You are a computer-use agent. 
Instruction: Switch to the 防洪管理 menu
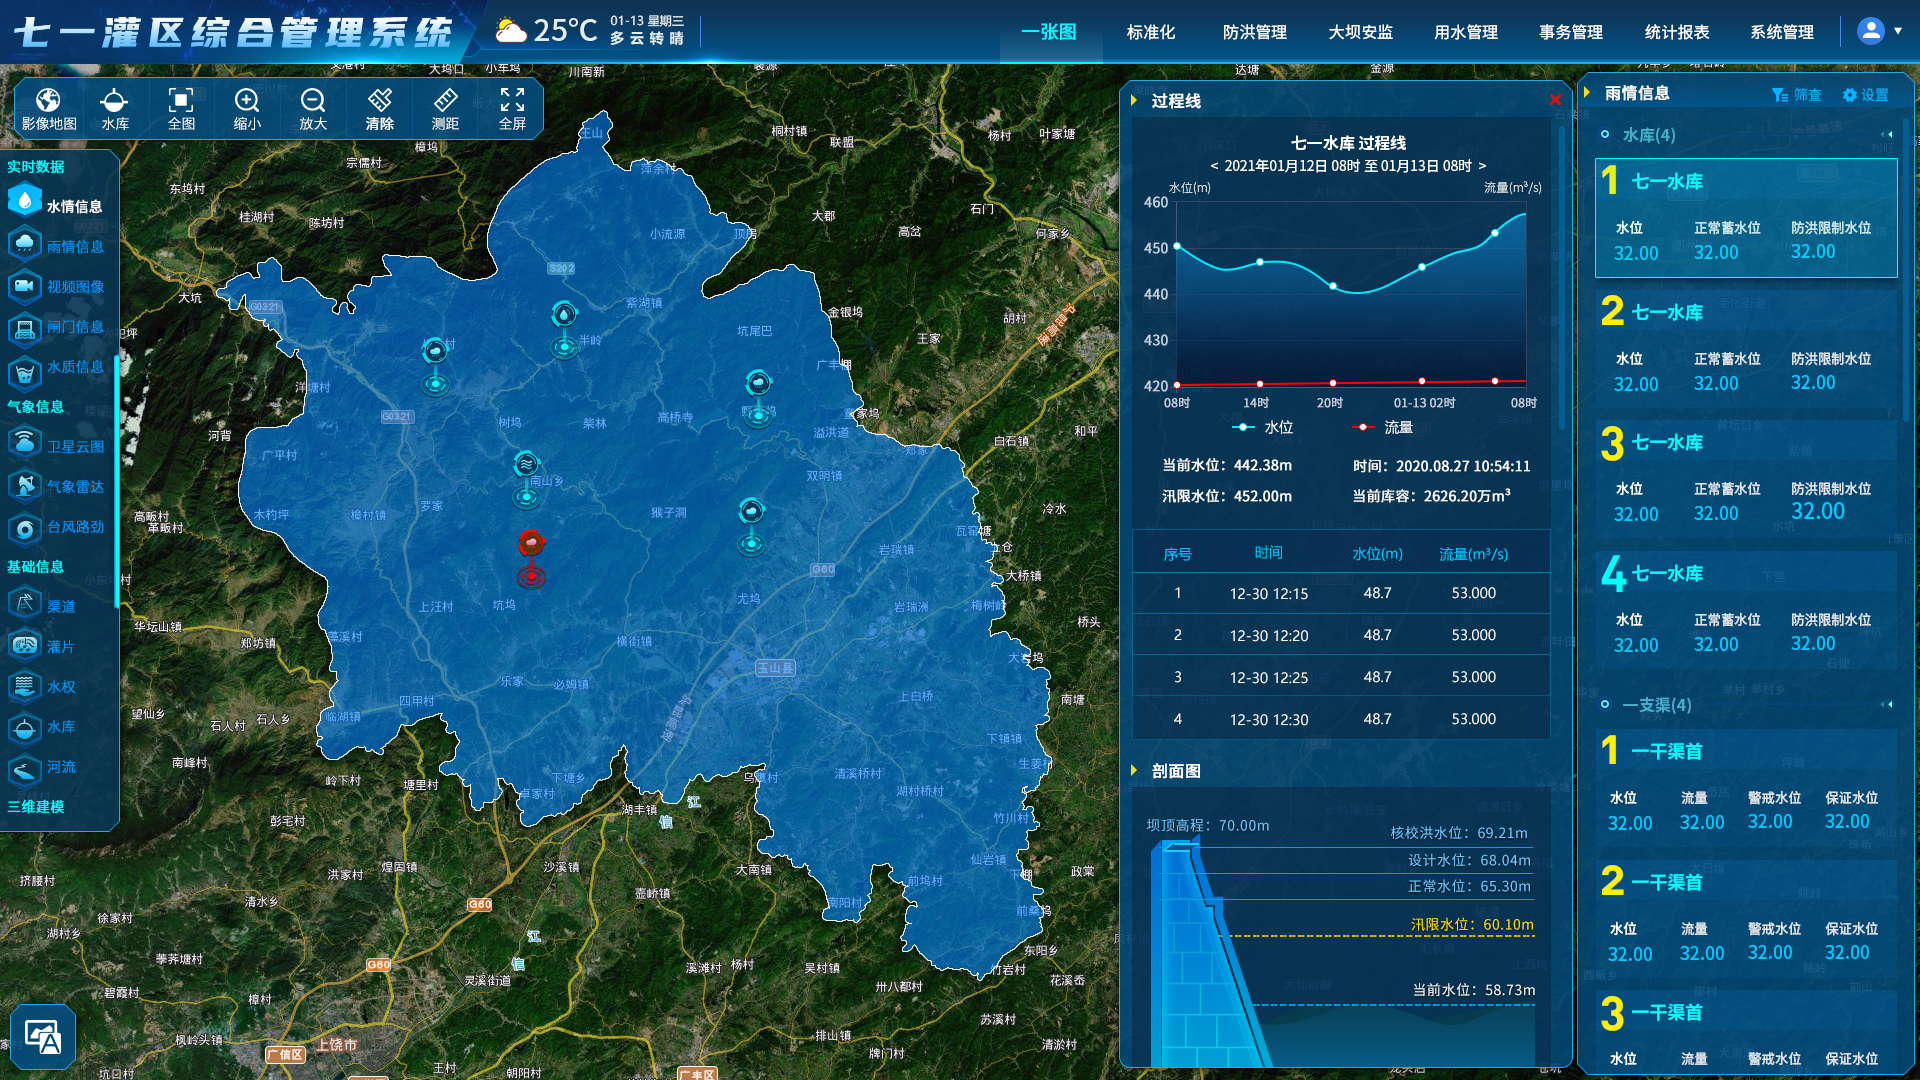(1254, 32)
